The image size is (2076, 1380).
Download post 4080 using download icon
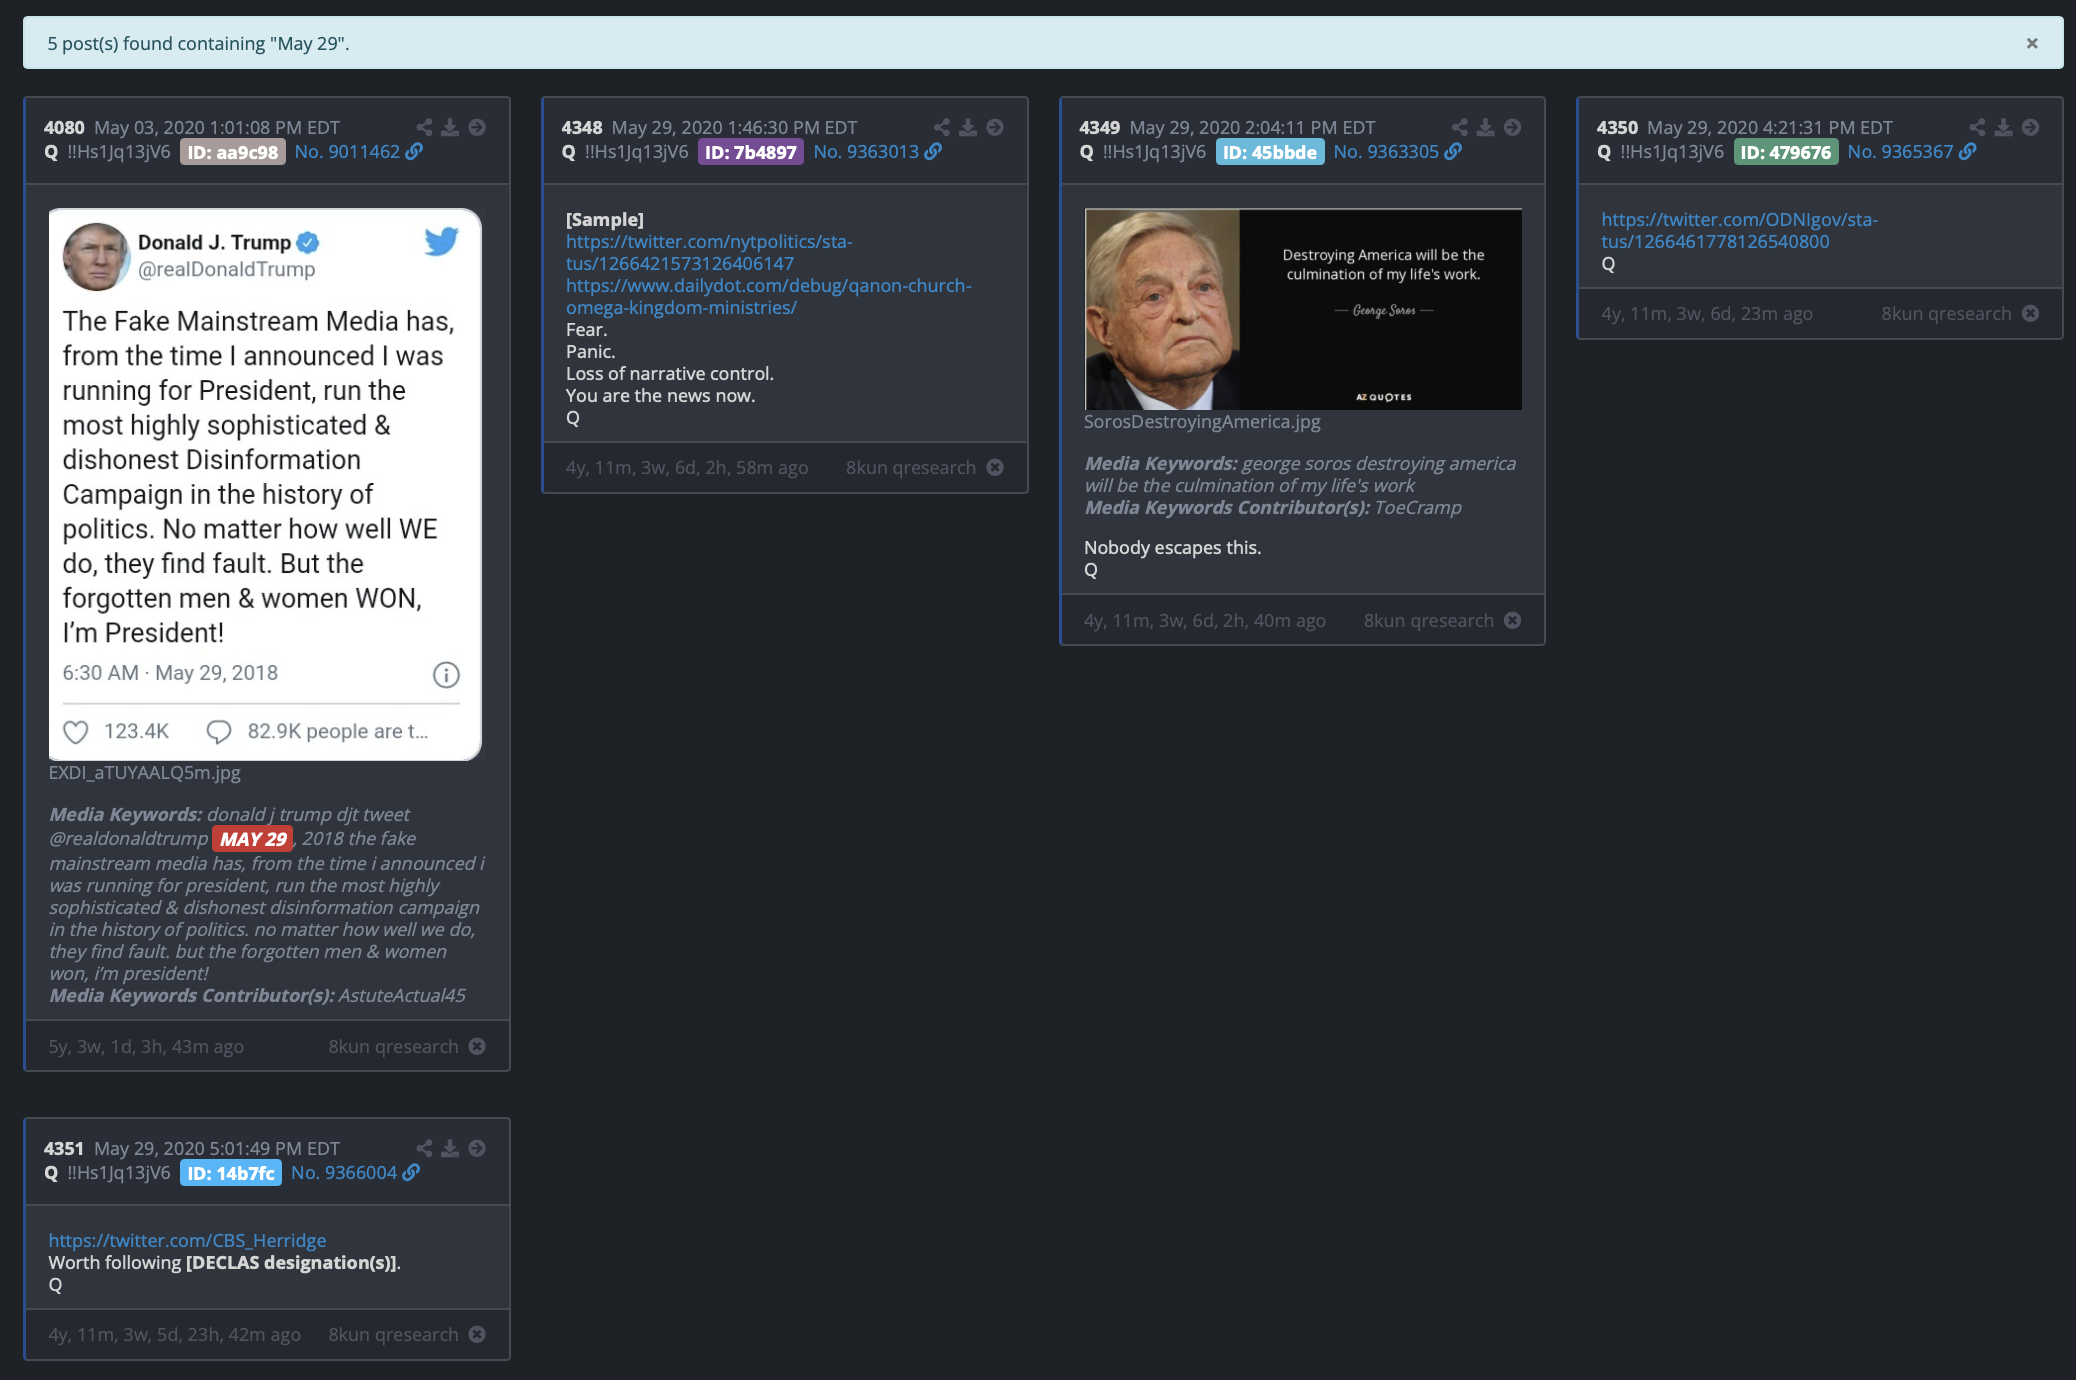pos(450,127)
